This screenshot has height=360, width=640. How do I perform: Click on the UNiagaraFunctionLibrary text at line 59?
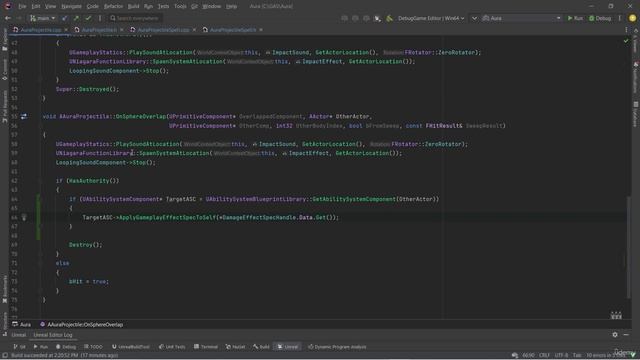[95, 153]
